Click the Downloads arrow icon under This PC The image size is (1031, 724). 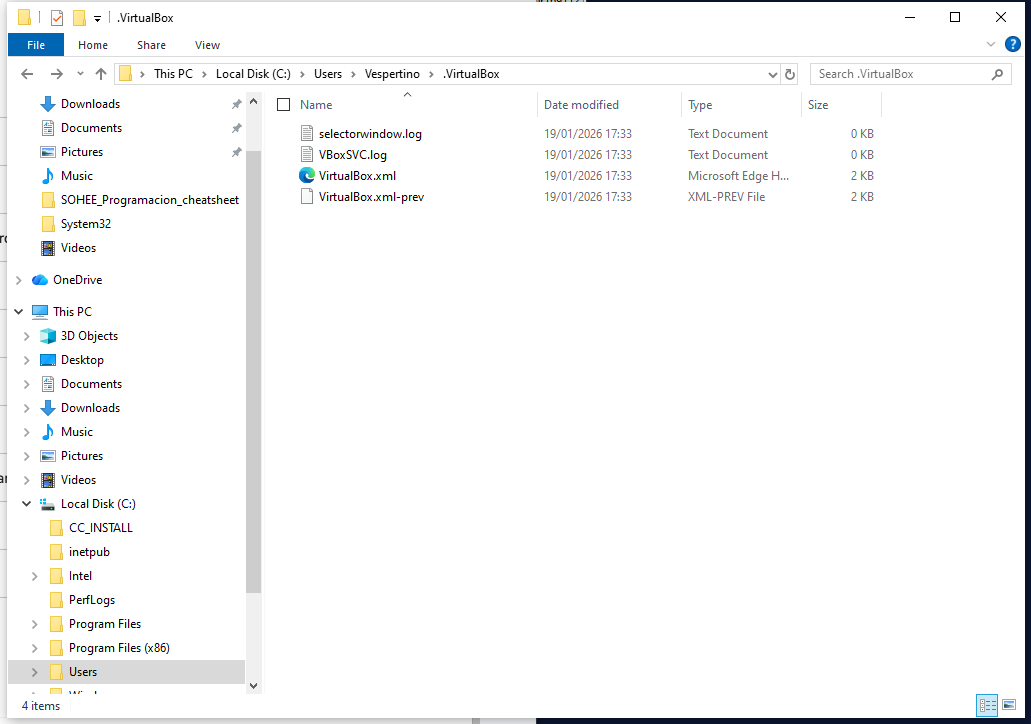tap(48, 408)
